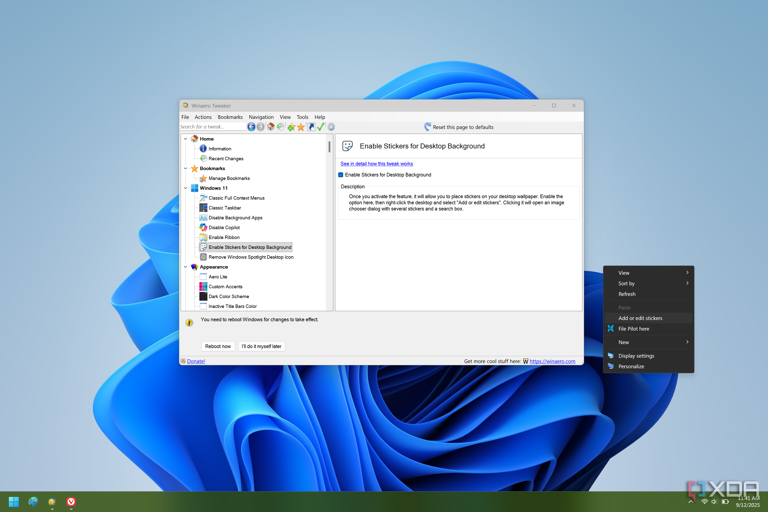Image resolution: width=768 pixels, height=512 pixels.
Task: Open the Tools menu
Action: point(302,117)
